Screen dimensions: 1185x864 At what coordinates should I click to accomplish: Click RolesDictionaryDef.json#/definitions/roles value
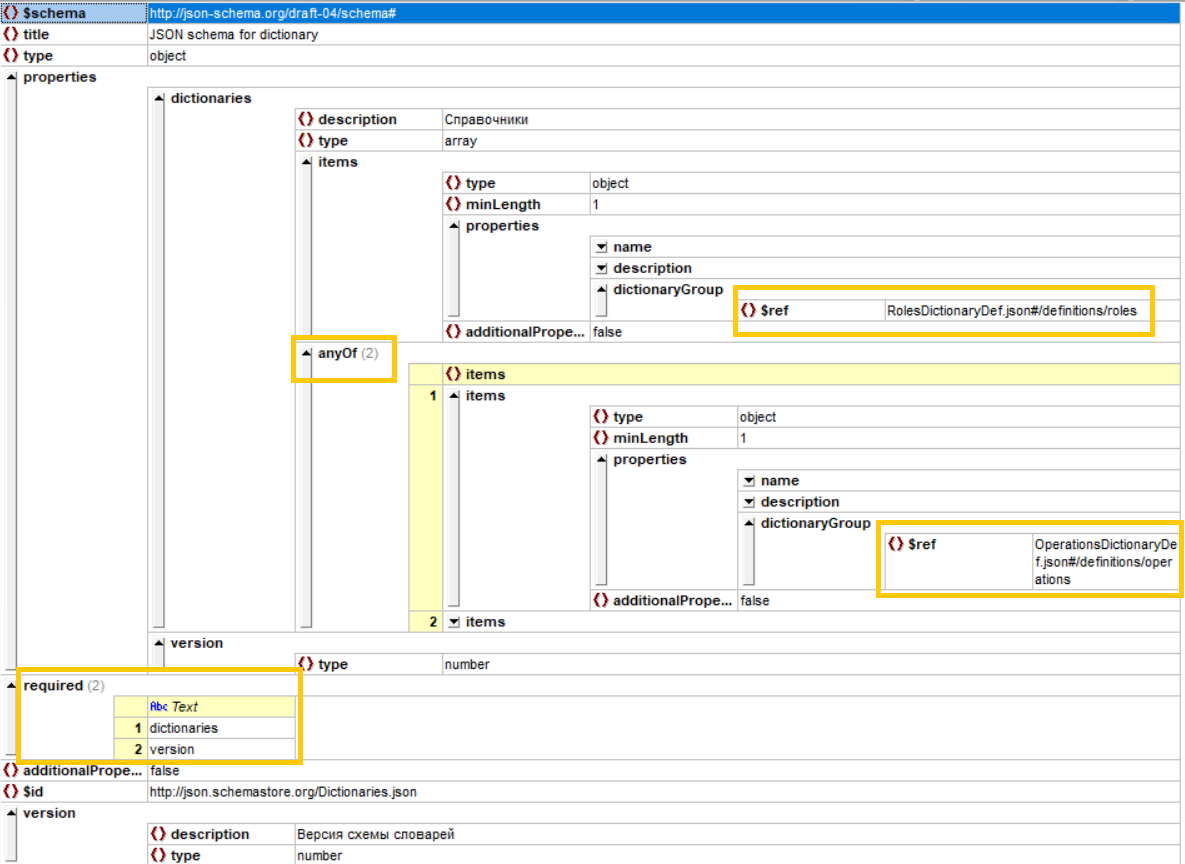click(1012, 310)
